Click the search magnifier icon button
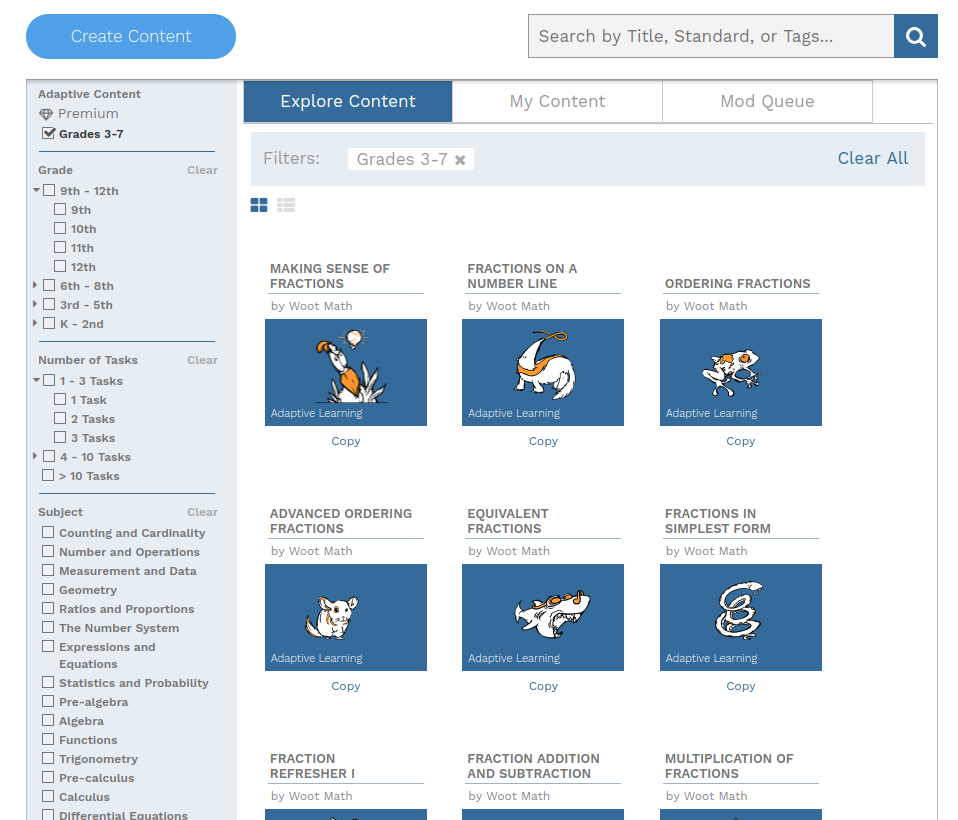This screenshot has width=958, height=820. (x=915, y=37)
